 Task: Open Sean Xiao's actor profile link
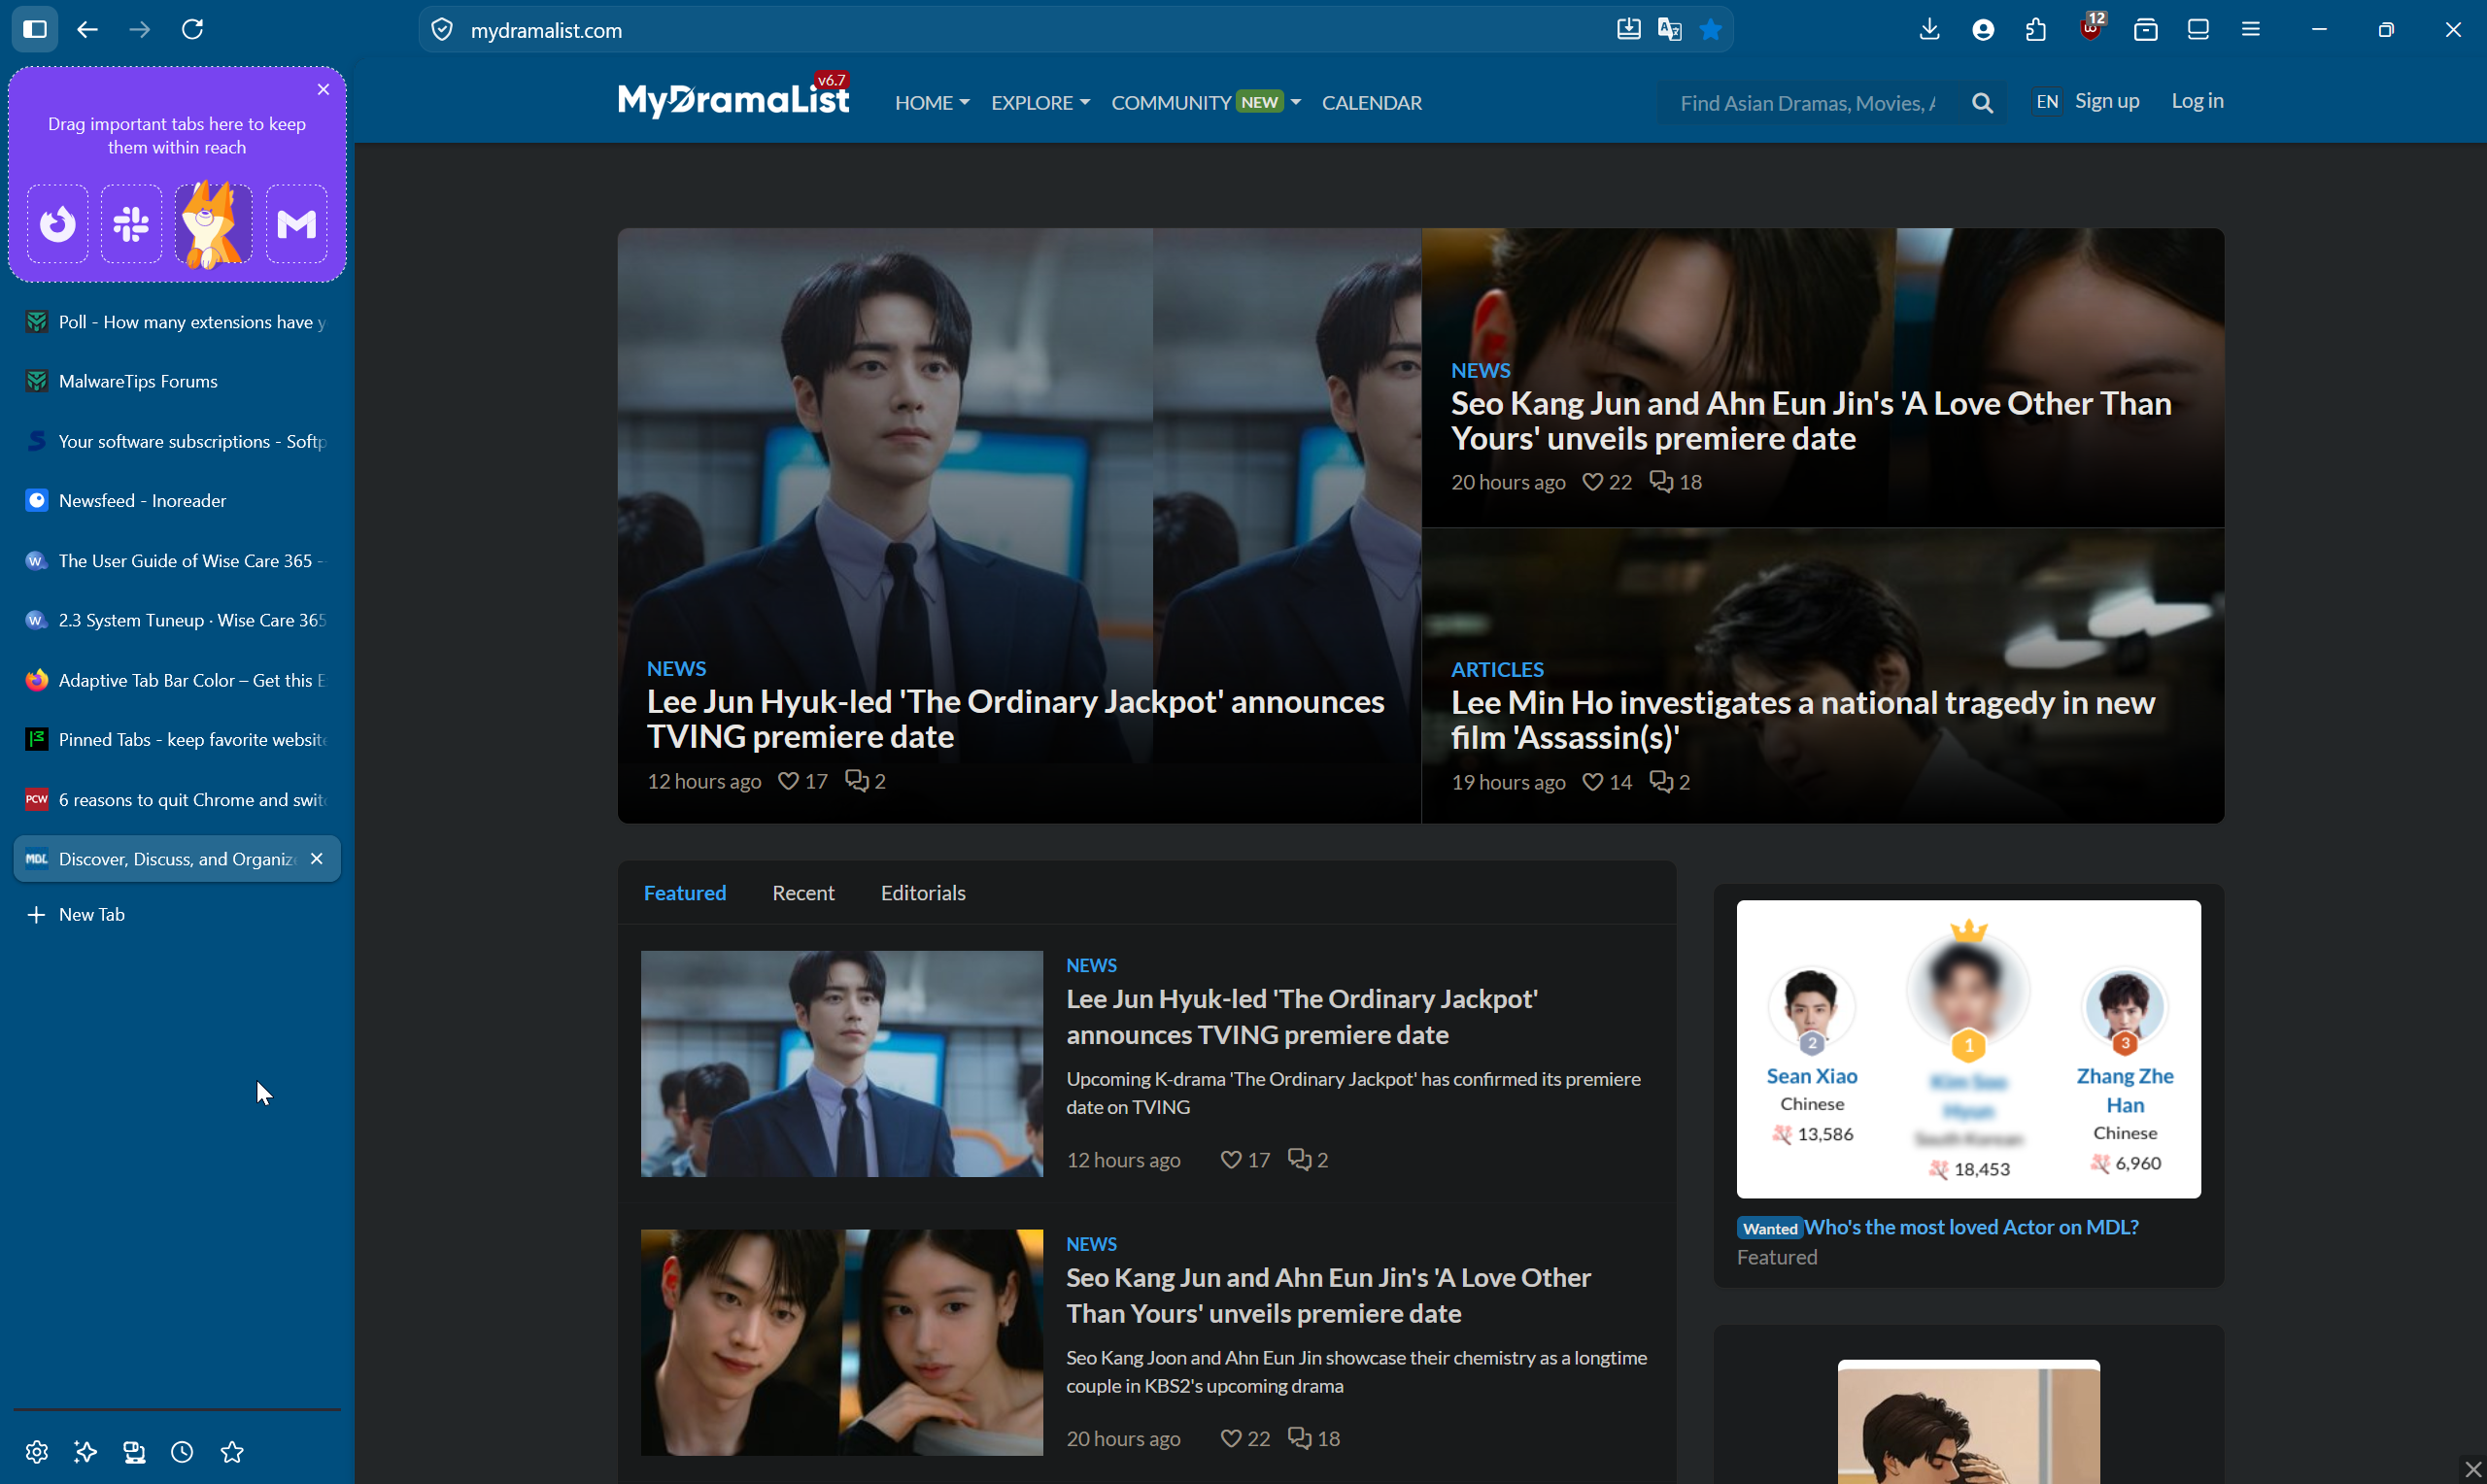pos(1811,1076)
